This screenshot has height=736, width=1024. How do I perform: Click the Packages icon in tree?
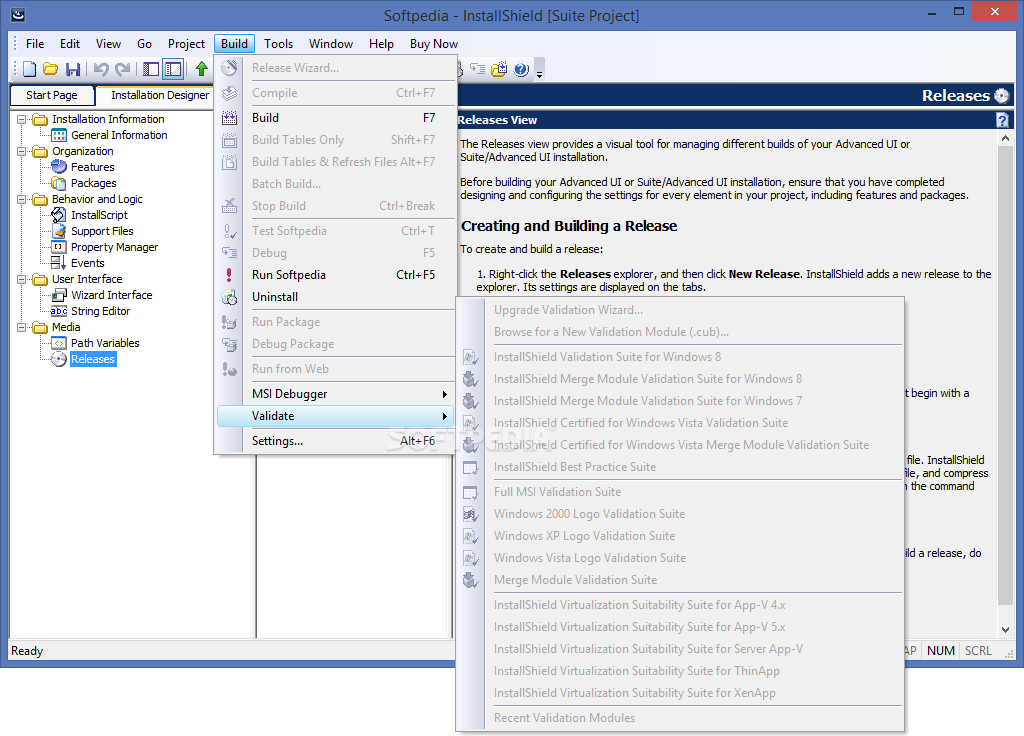pyautogui.click(x=59, y=184)
